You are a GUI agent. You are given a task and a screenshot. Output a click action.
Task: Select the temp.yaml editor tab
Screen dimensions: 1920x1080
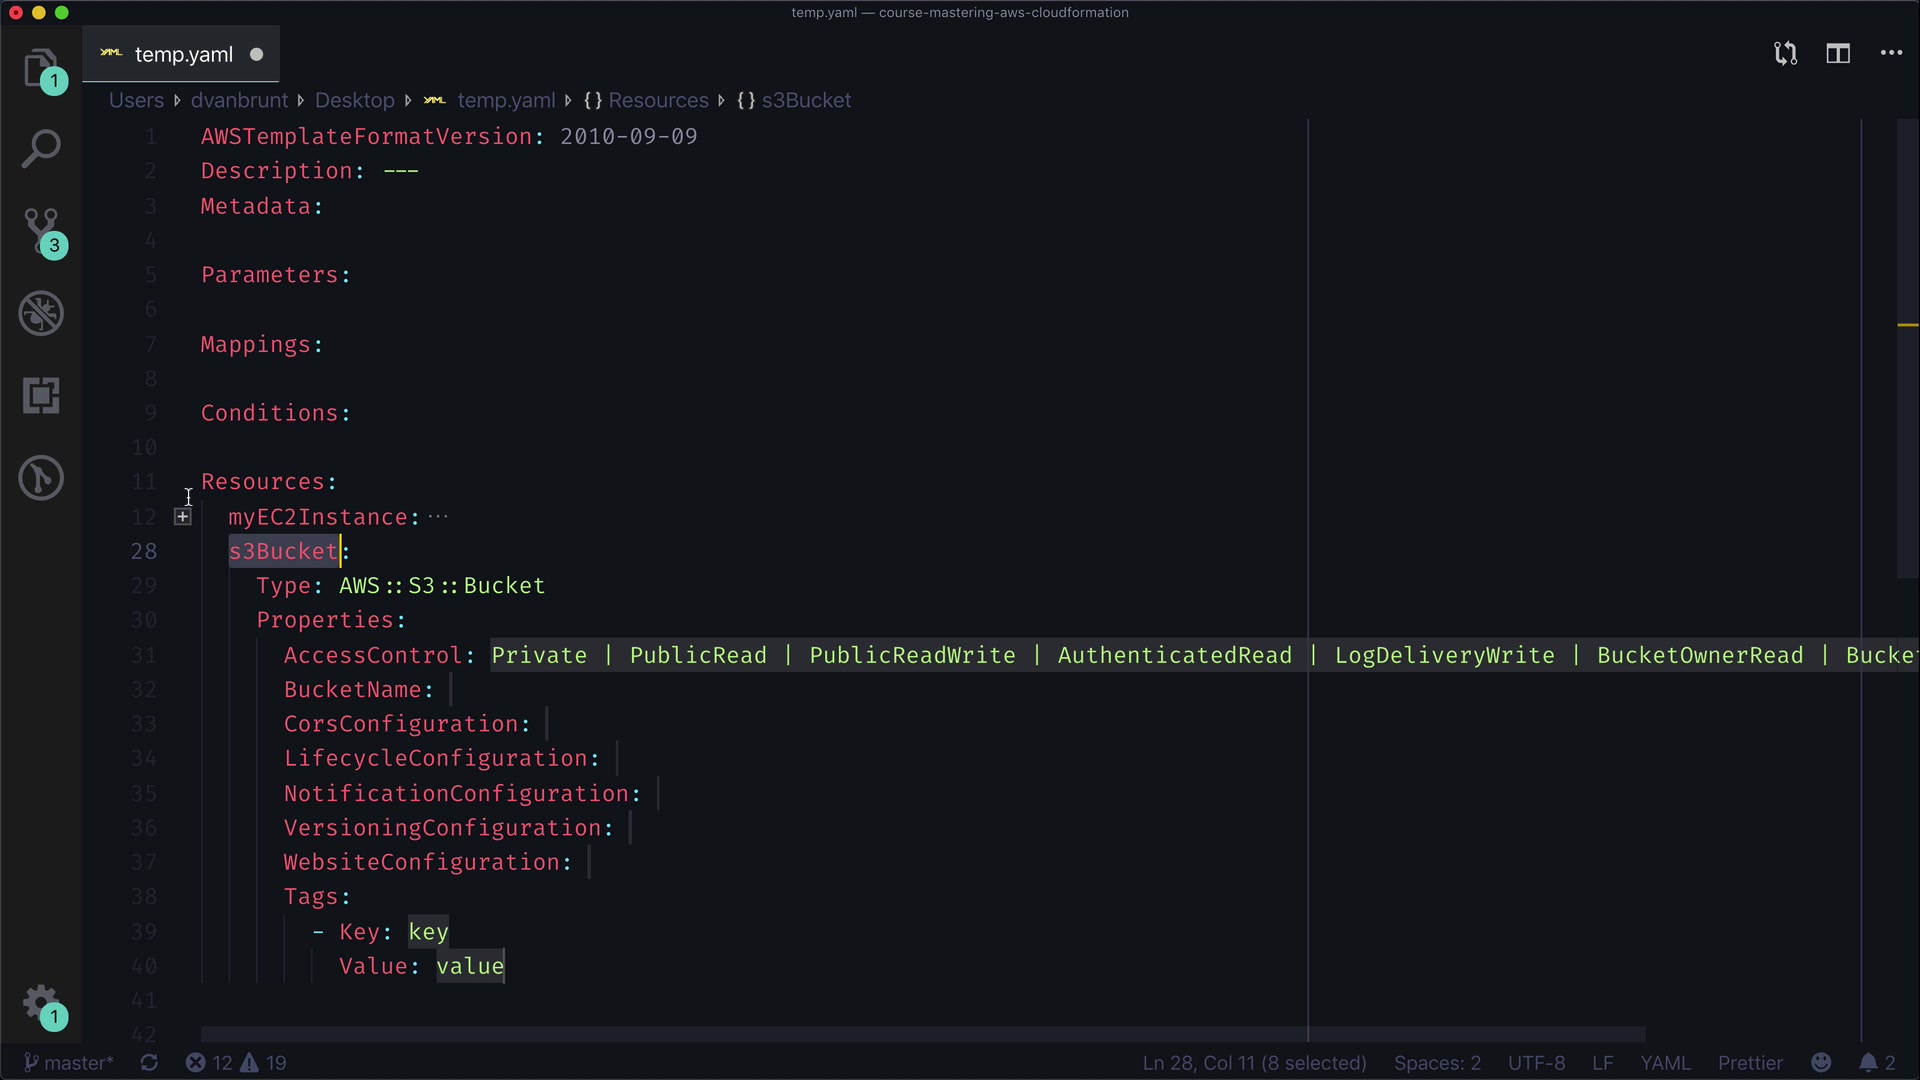(x=183, y=55)
